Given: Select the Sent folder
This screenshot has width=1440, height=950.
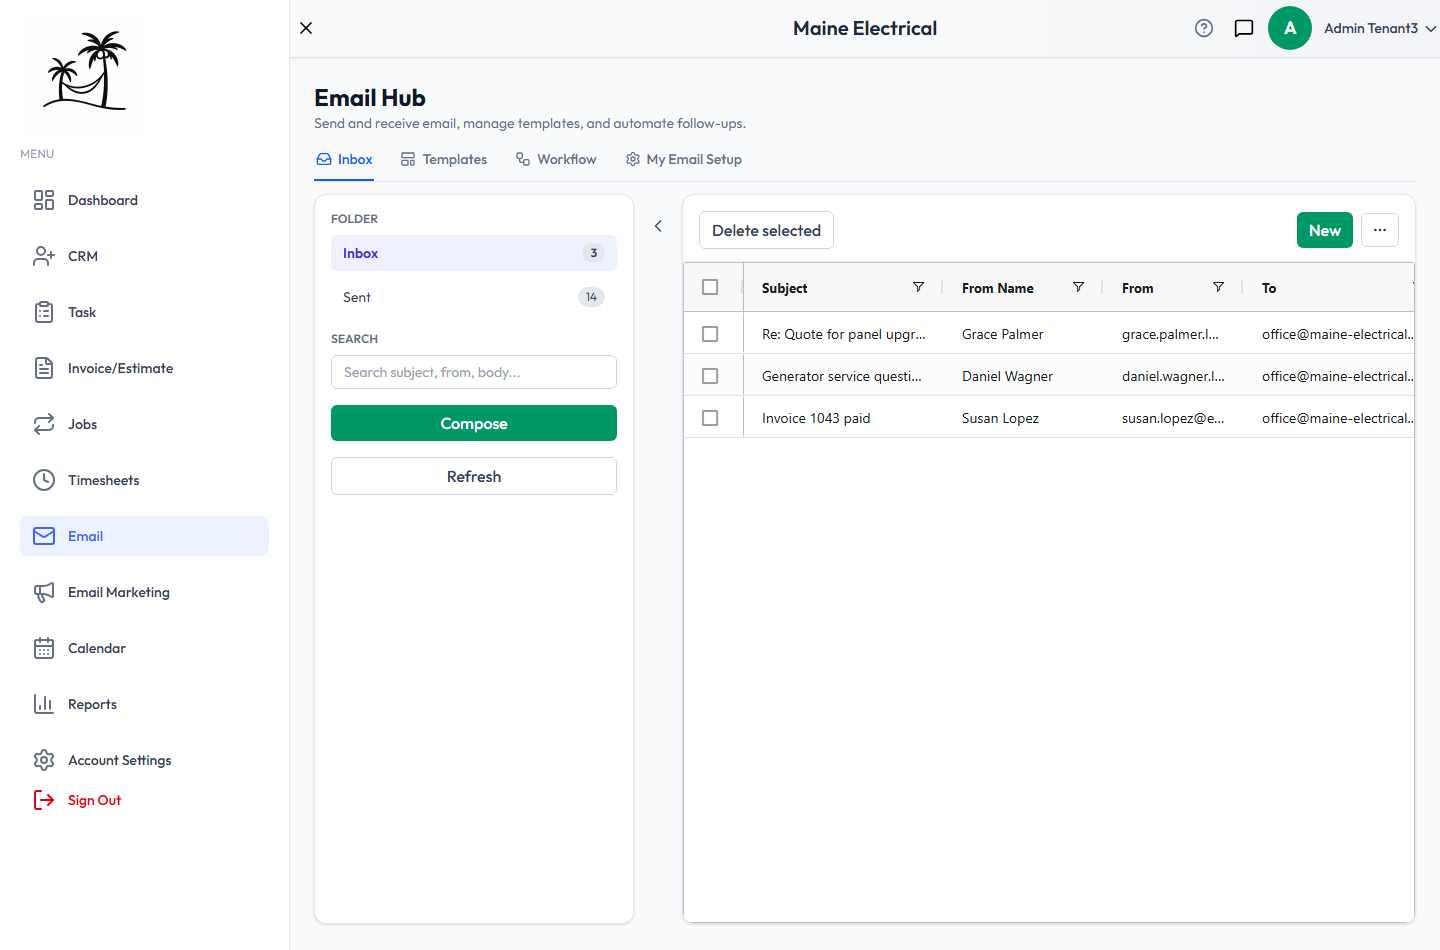Looking at the screenshot, I should point(474,297).
